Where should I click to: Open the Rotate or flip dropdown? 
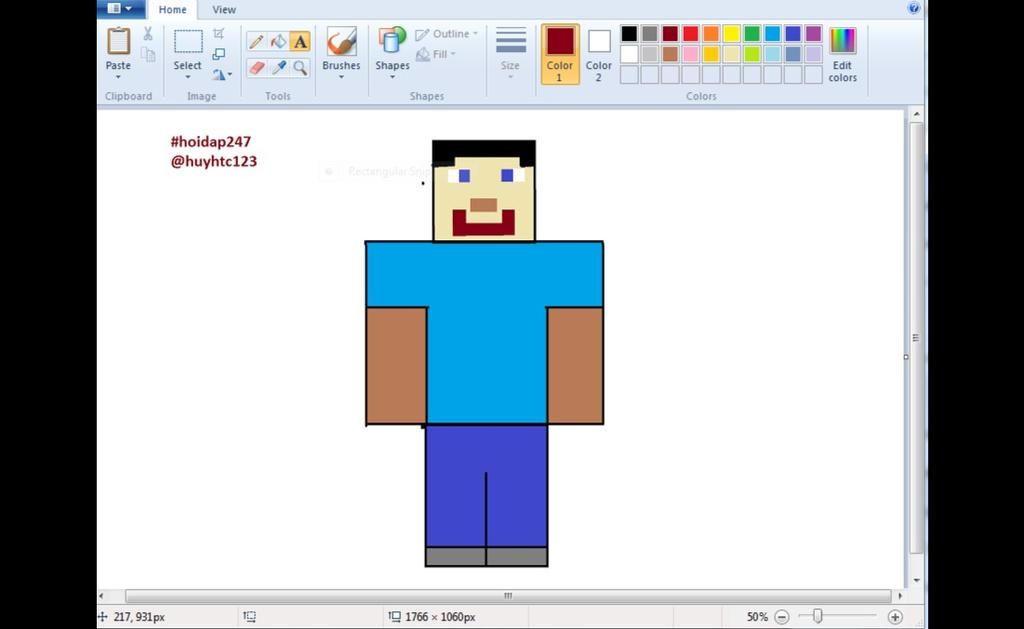[x=221, y=74]
